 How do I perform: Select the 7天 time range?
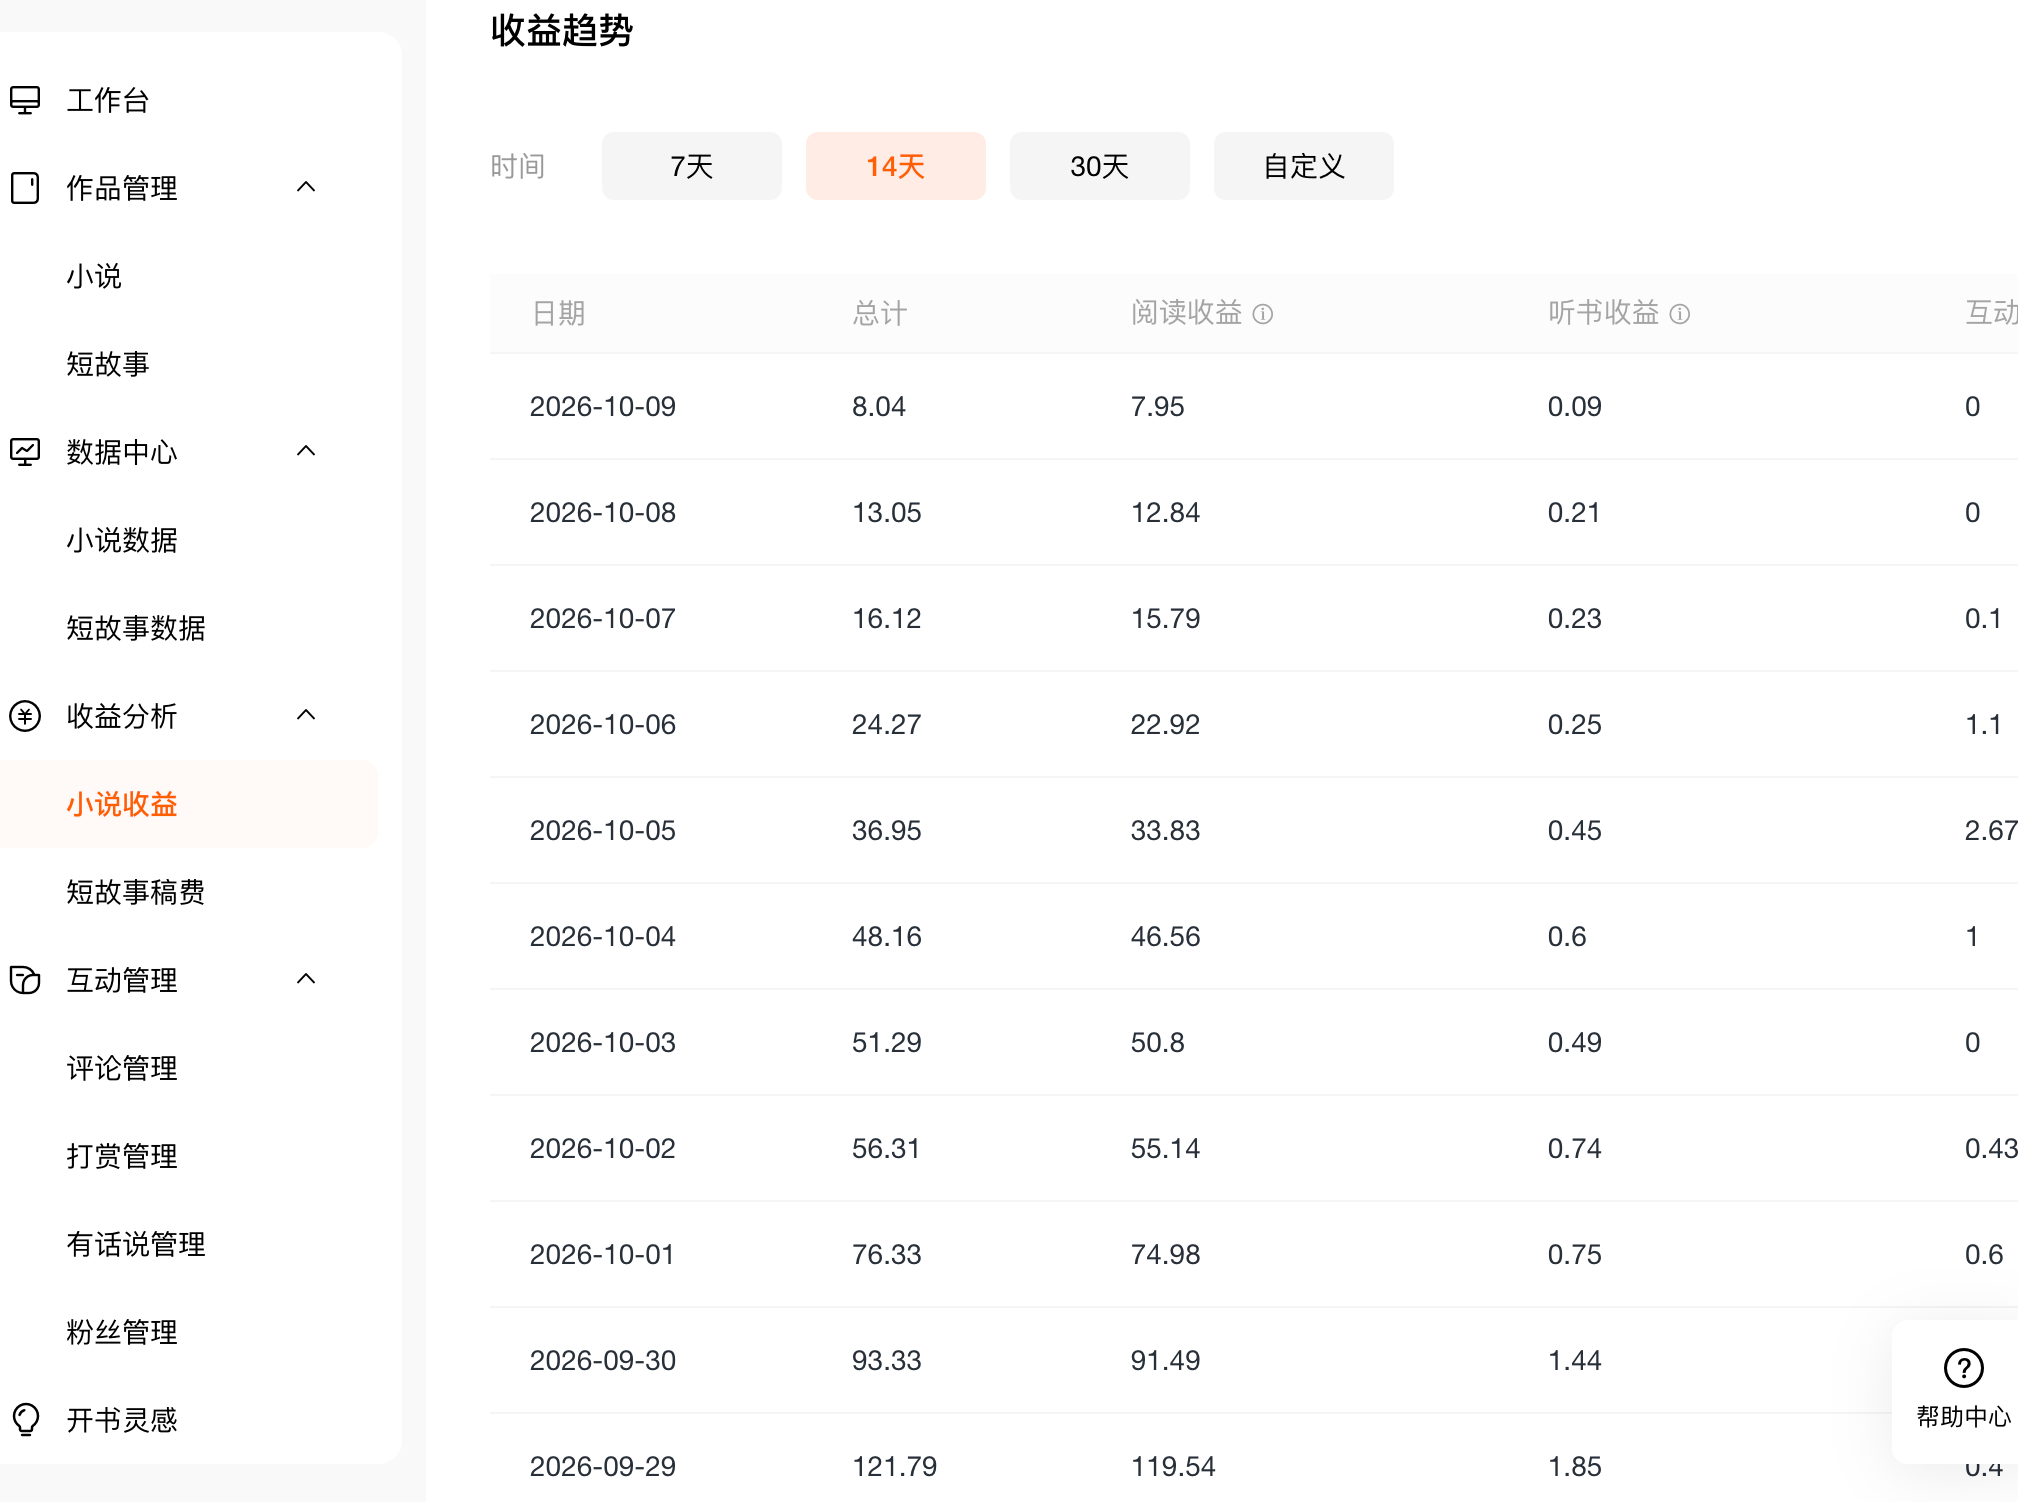point(692,166)
